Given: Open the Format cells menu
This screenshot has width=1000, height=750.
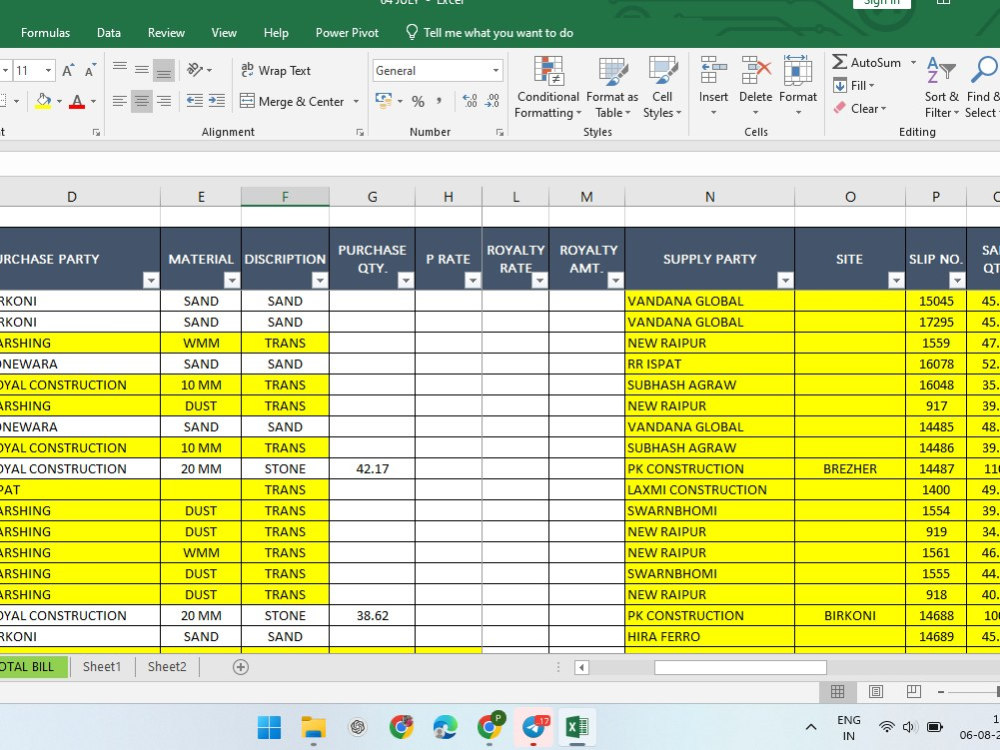Looking at the screenshot, I should click(x=798, y=87).
